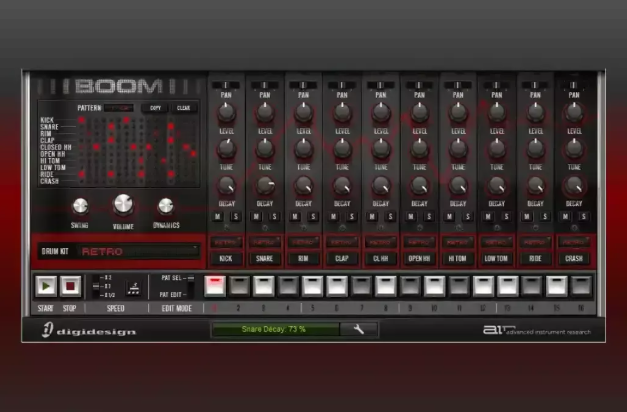The height and width of the screenshot is (412, 627).
Task: Toggle step button 3
Action: pos(264,286)
